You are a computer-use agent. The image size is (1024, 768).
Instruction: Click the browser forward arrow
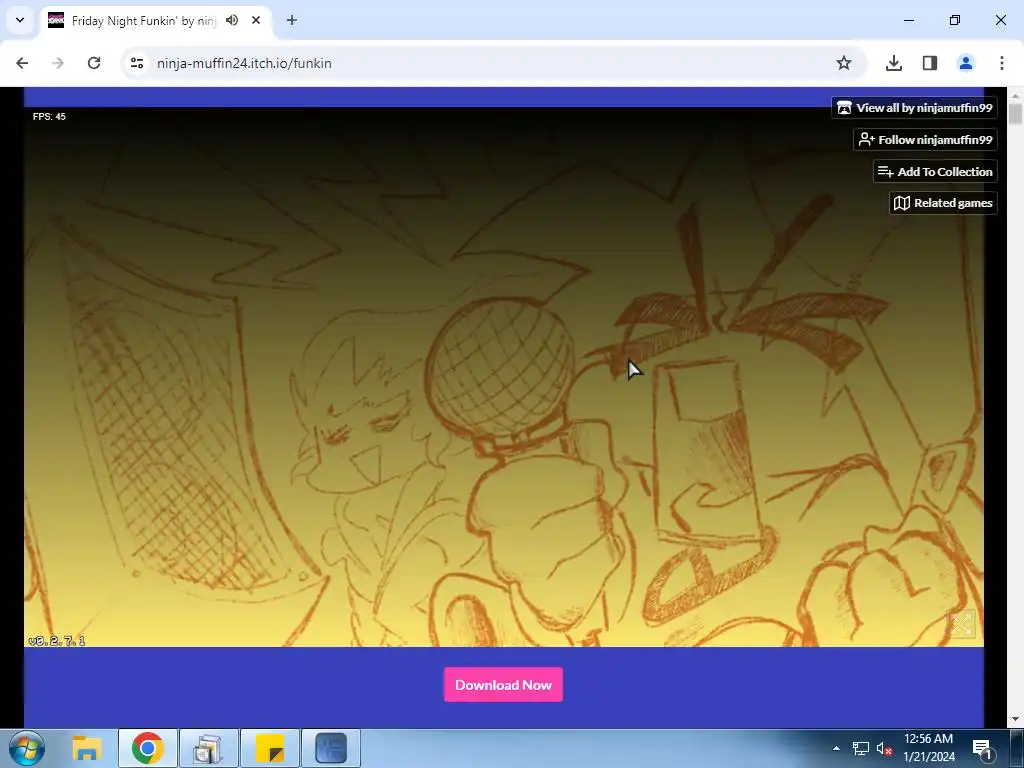point(58,63)
